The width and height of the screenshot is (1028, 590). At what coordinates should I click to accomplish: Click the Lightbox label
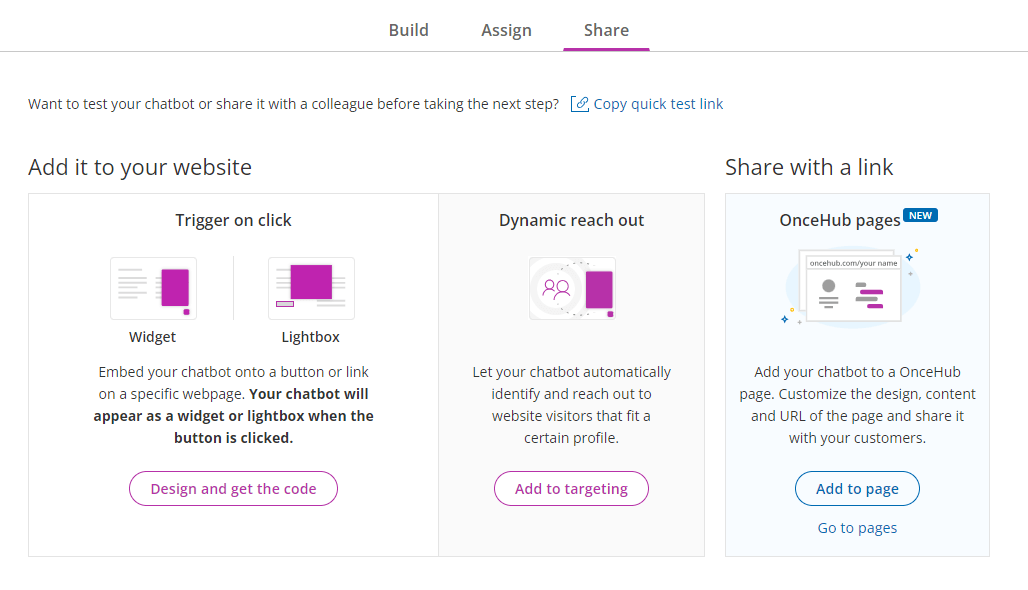311,337
